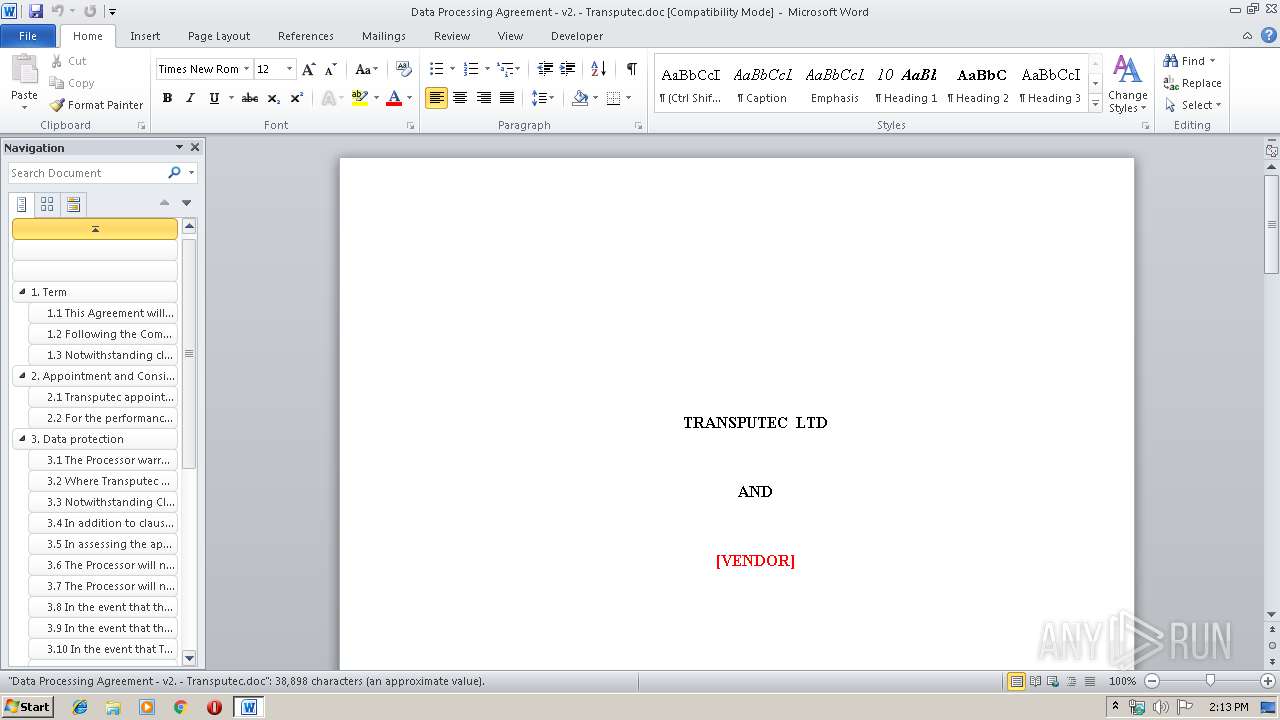Image resolution: width=1280 pixels, height=720 pixels.
Task: Select Full Screen Reading view in status bar
Action: [x=1034, y=681]
